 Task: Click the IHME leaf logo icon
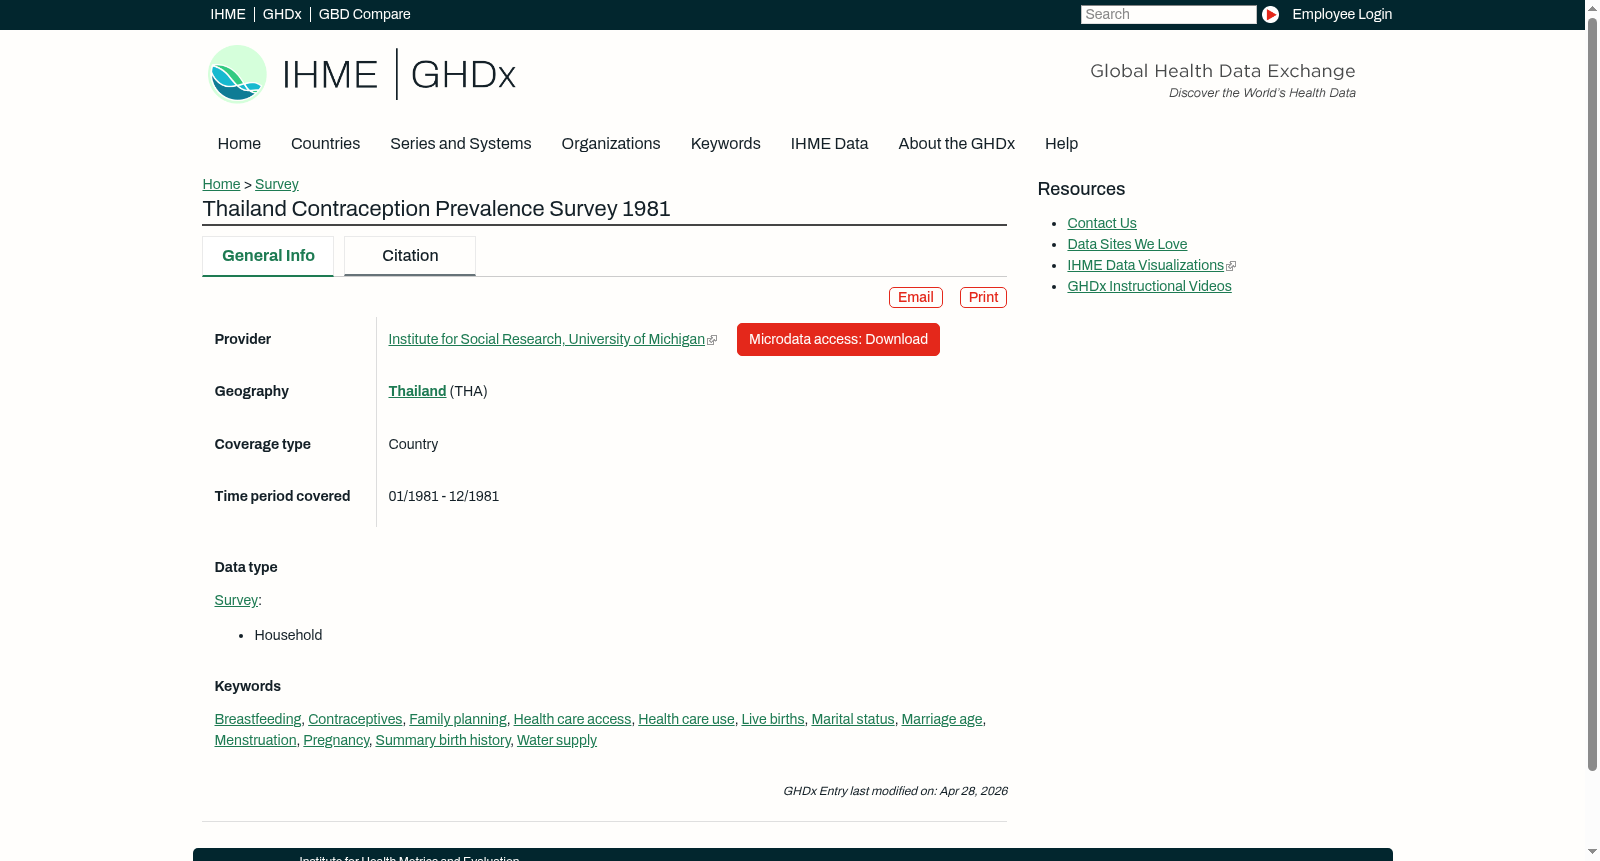pyautogui.click(x=237, y=74)
